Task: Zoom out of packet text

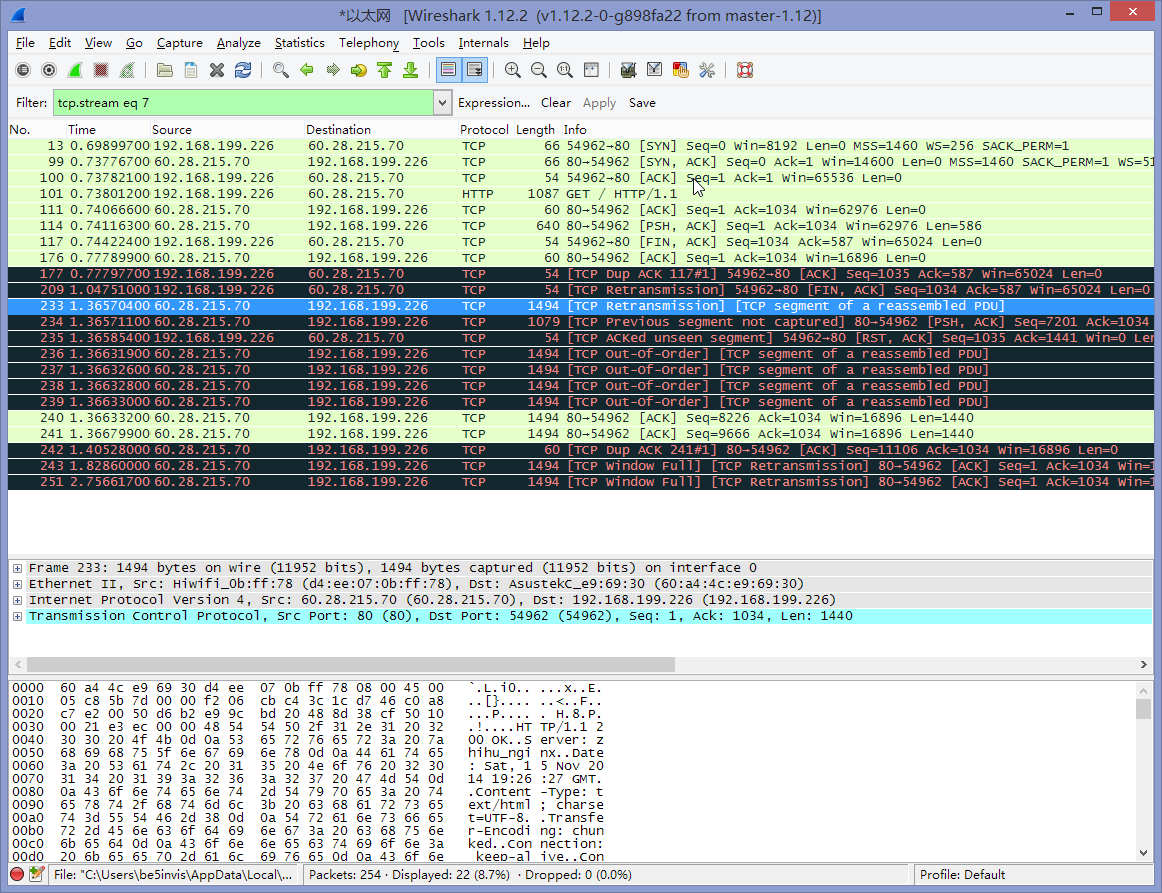Action: 539,70
